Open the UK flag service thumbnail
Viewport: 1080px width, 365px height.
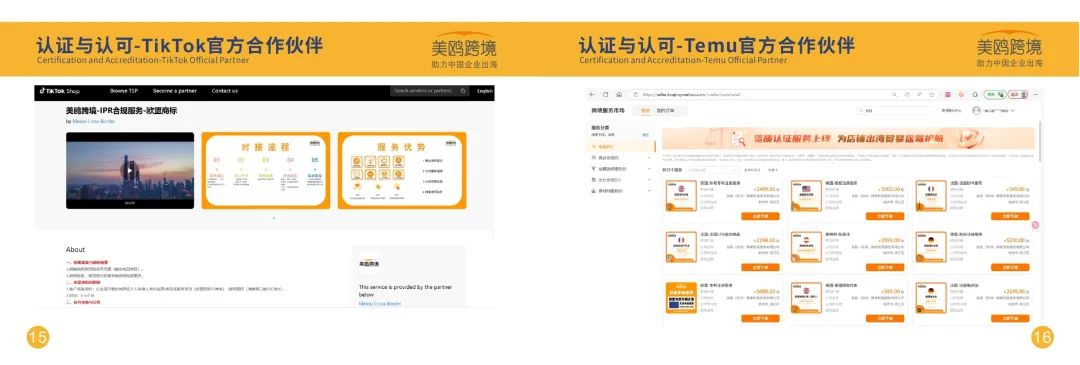[681, 196]
